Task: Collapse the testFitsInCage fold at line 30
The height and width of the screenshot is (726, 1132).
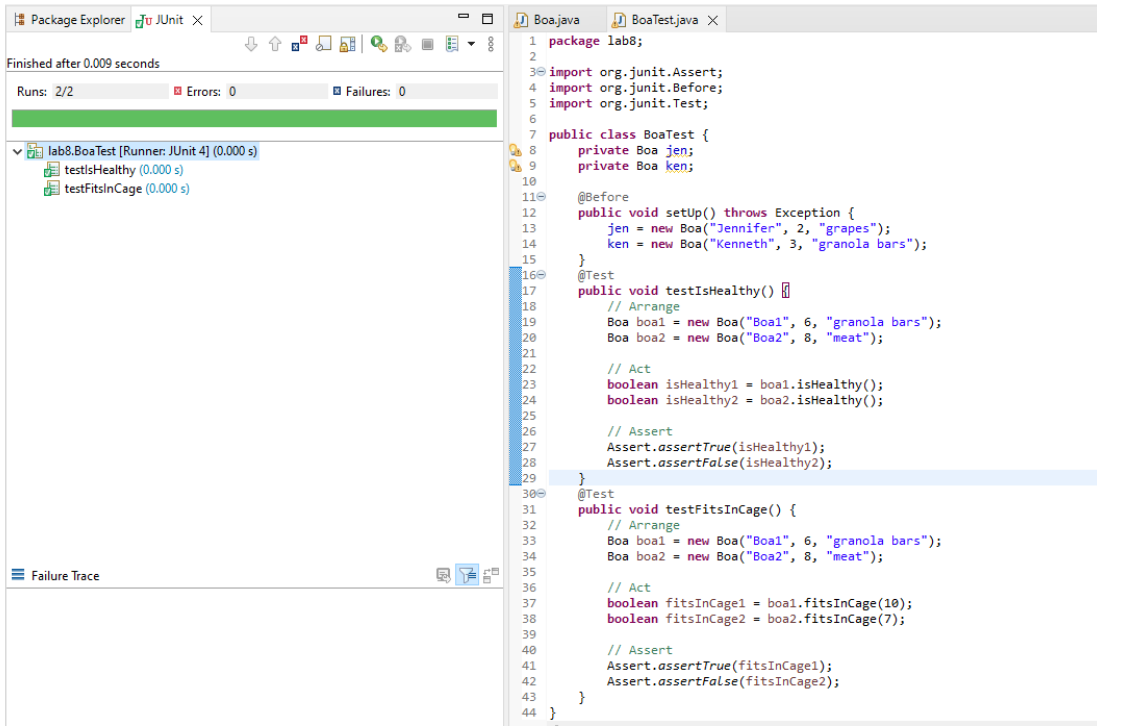Action: pyautogui.click(x=541, y=494)
